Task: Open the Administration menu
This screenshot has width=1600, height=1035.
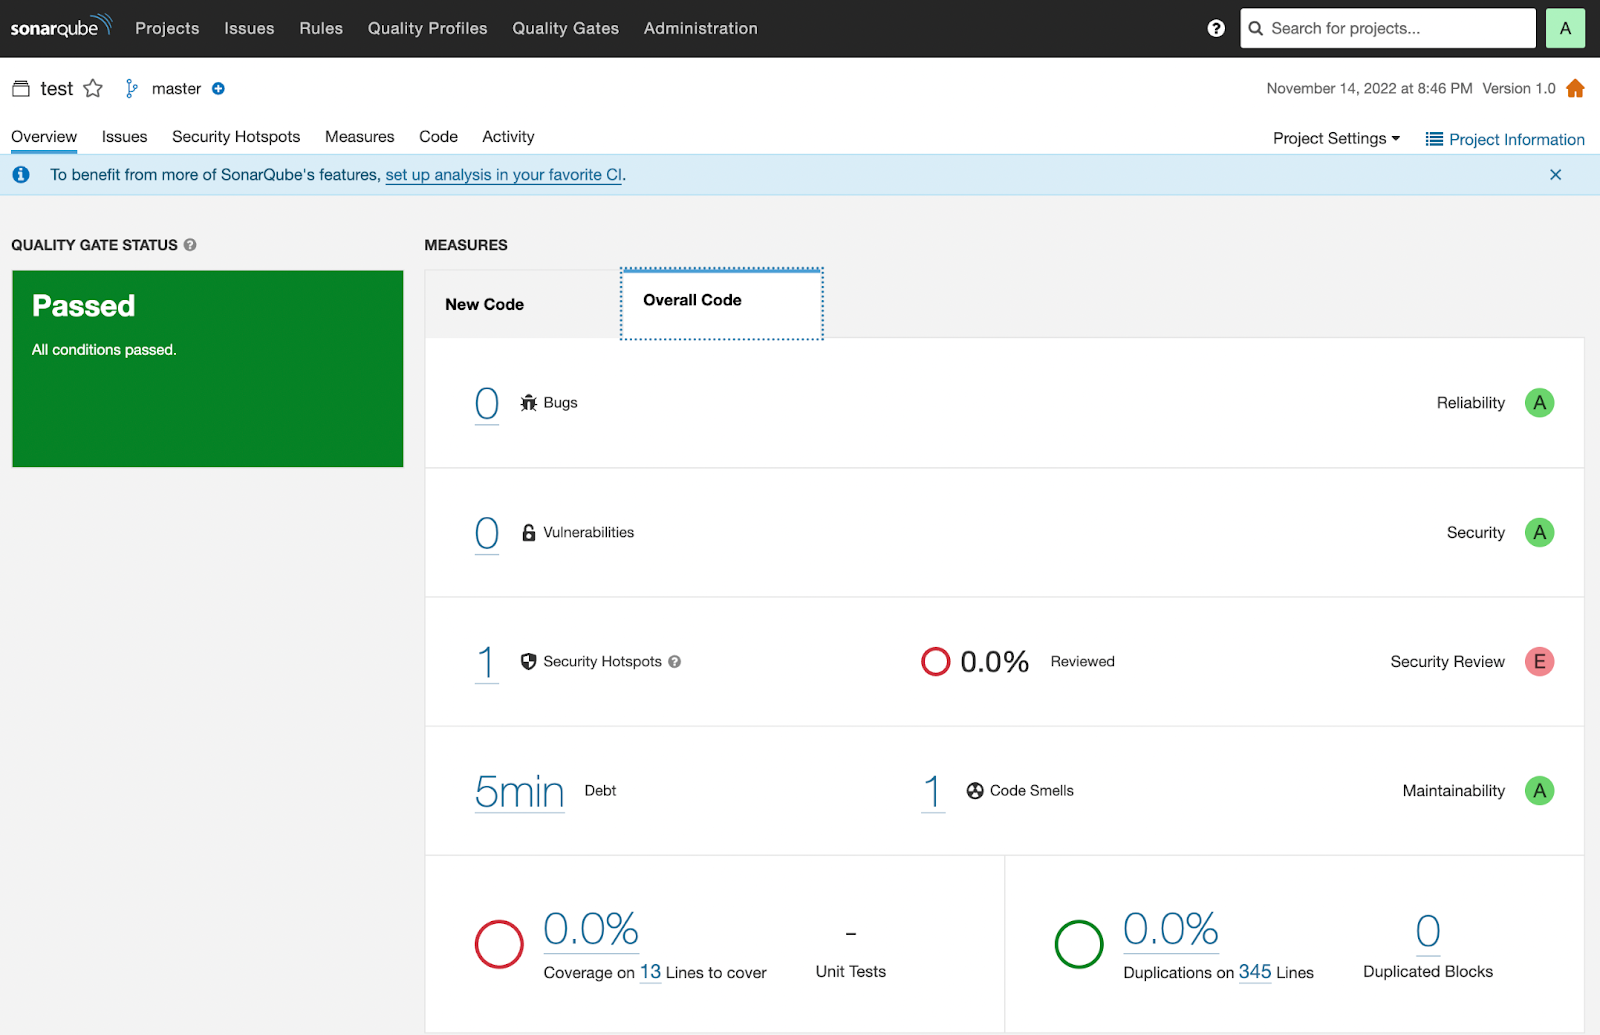Action: pyautogui.click(x=700, y=28)
